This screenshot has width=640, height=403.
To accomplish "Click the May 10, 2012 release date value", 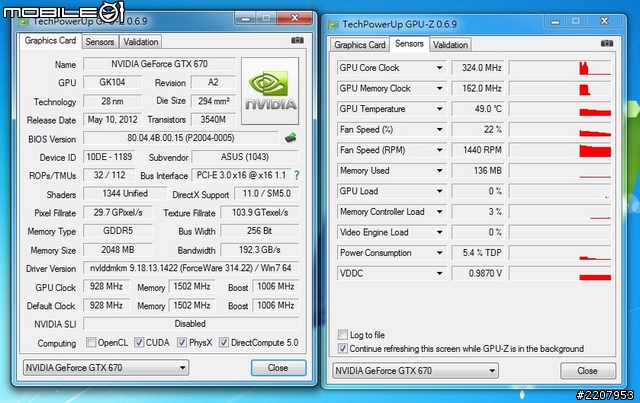I will pyautogui.click(x=113, y=120).
